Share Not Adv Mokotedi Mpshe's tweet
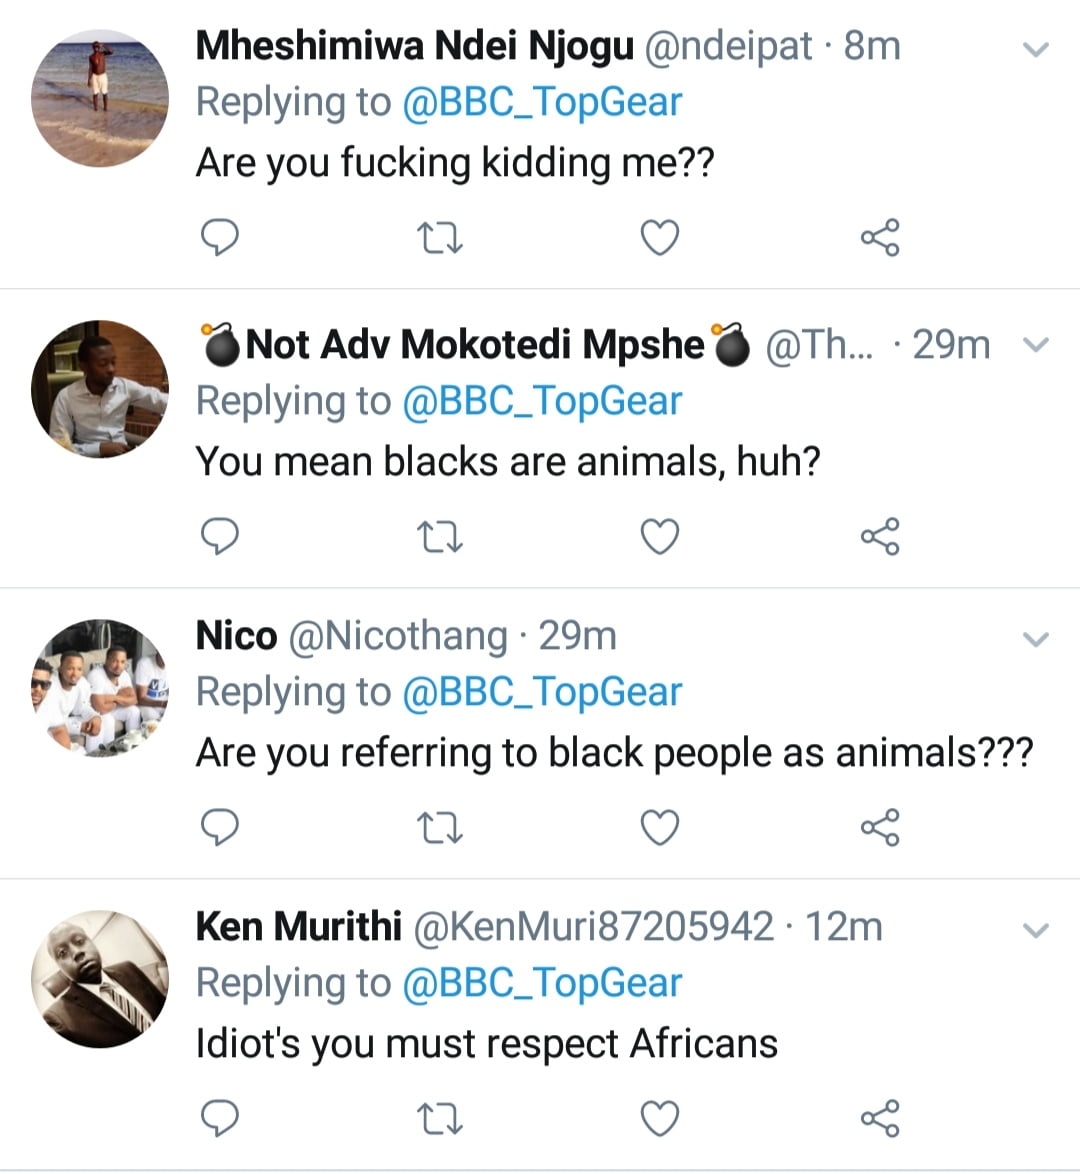1080x1174 pixels. tap(880, 537)
